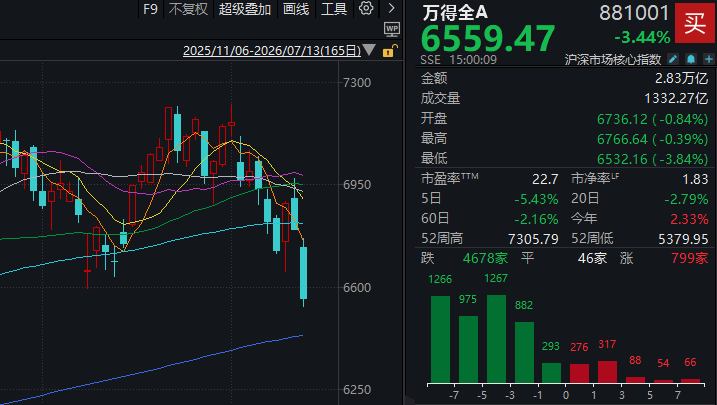Click the date range 2025/11/06-2026/07/13 link
717x405 pixels.
[272, 50]
